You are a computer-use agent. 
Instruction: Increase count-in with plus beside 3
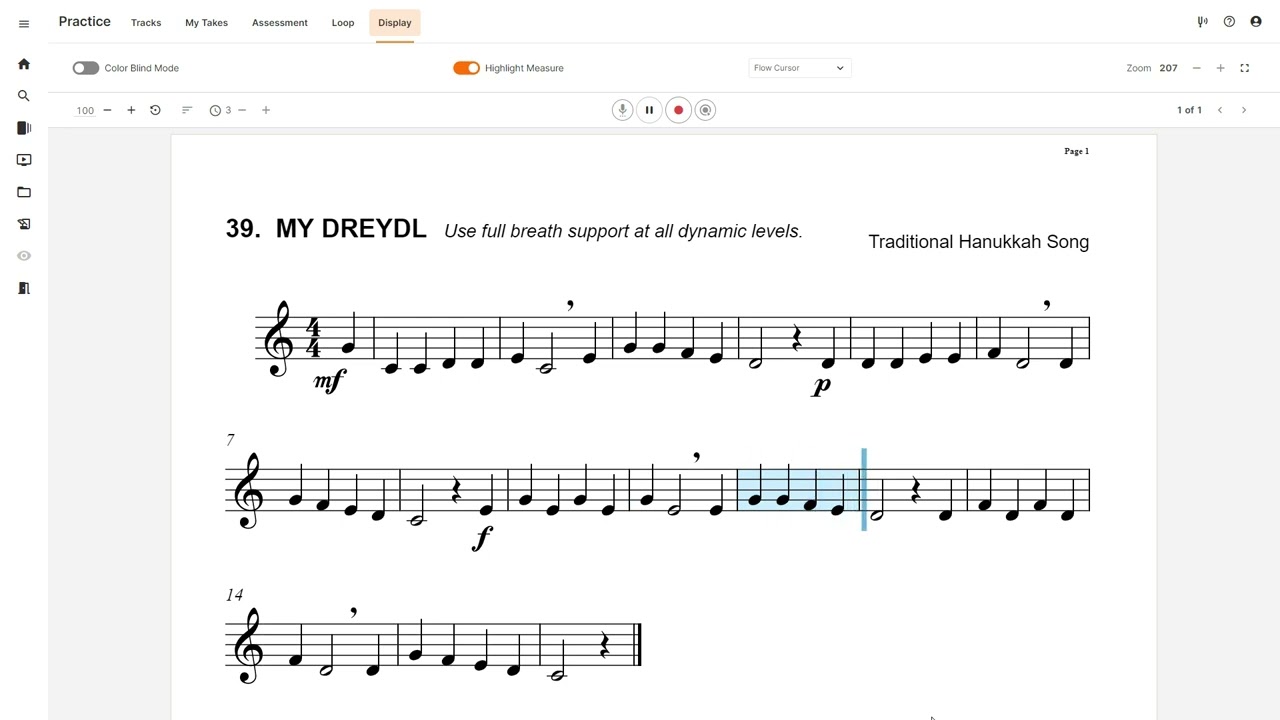(x=266, y=110)
